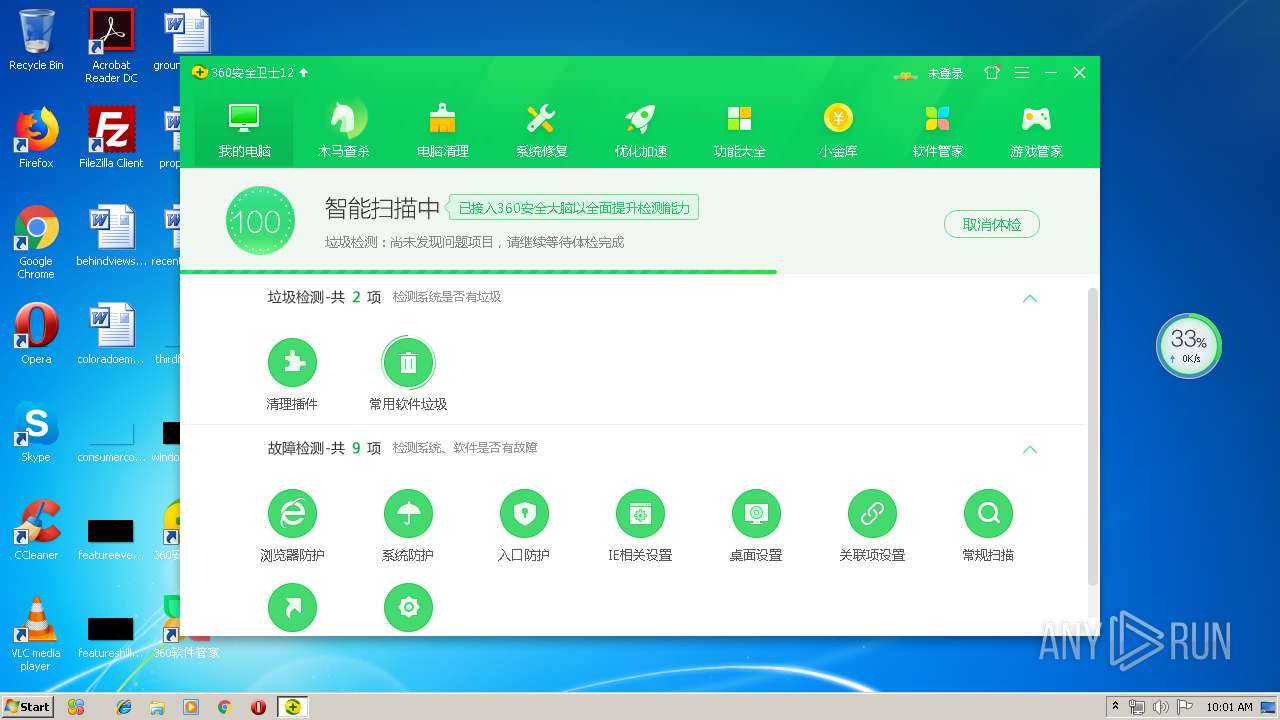Viewport: 1280px width, 720px height.
Task: Open VLC media player desktop shortcut
Action: 36,634
